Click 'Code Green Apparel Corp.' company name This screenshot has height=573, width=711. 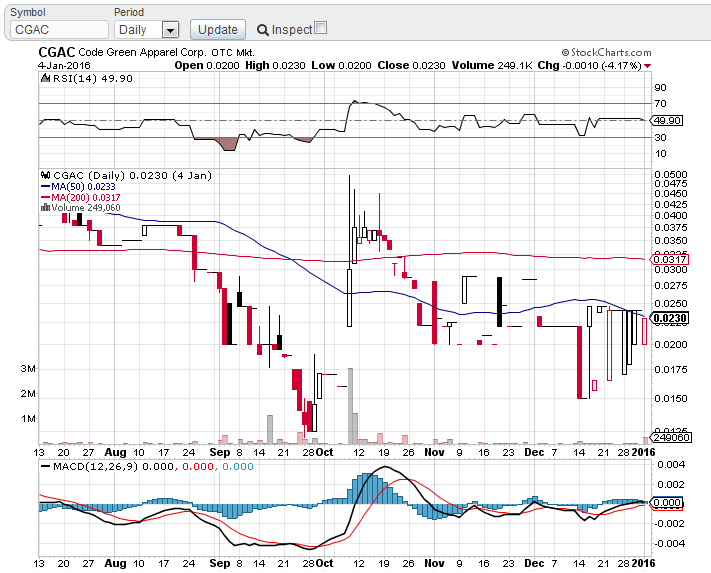click(142, 53)
